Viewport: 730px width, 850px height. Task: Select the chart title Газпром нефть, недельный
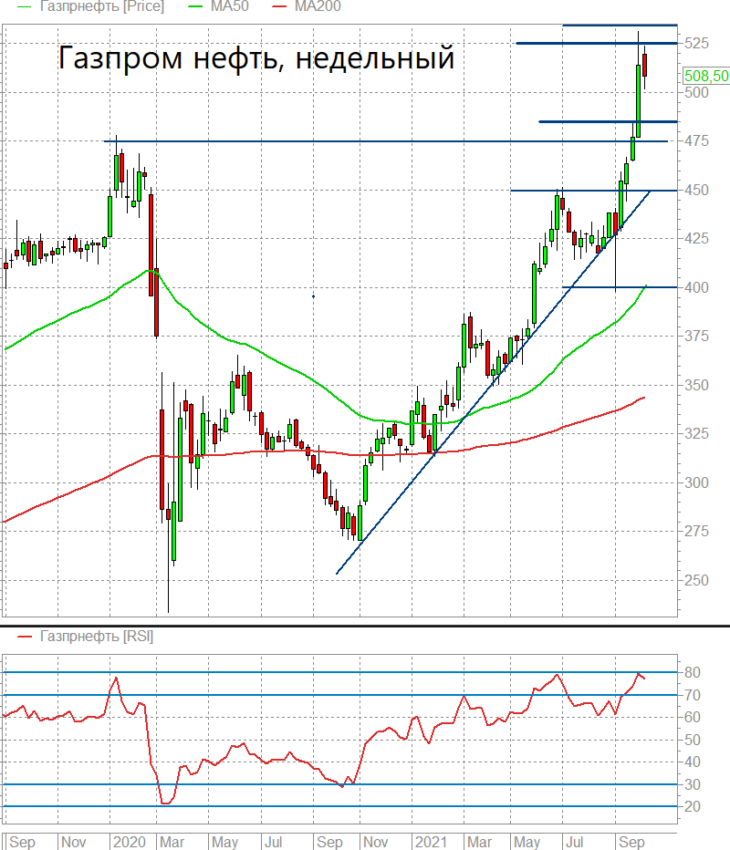(x=256, y=57)
